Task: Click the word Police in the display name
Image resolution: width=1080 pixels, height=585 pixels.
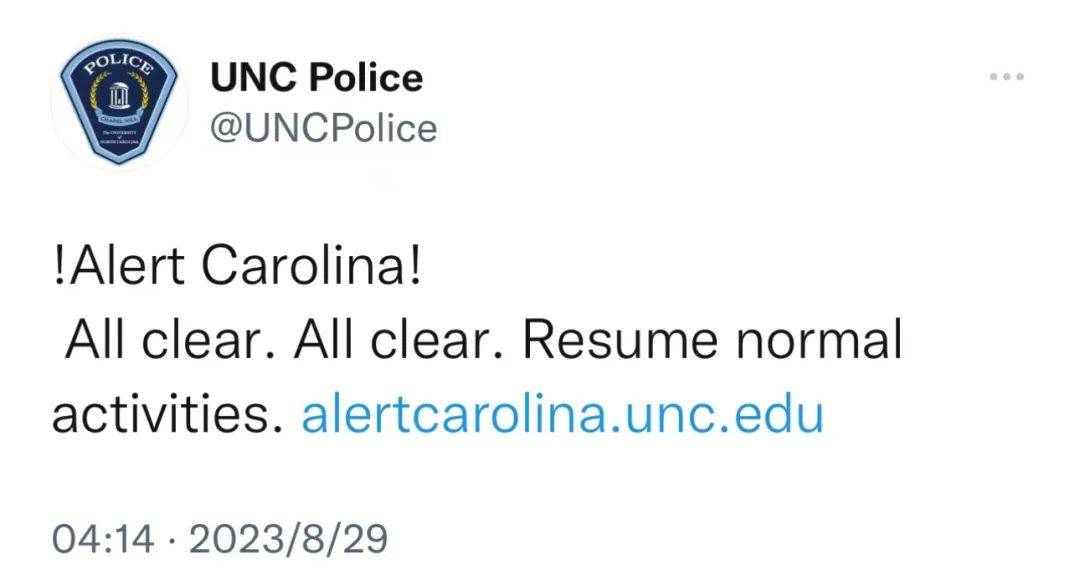Action: tap(366, 77)
